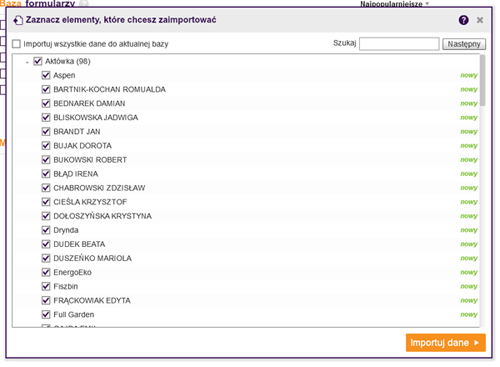Toggle the Full Garden checkbox
The image size is (500, 367).
[46, 314]
